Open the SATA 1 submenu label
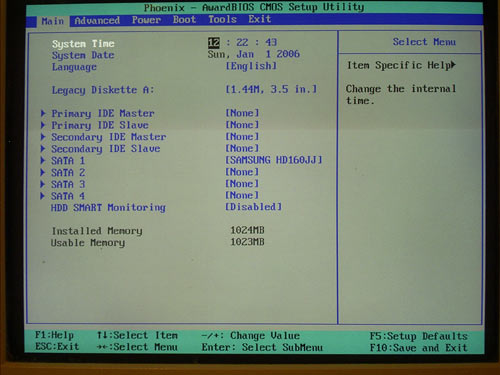Viewport: 500px width, 375px height. click(68, 161)
